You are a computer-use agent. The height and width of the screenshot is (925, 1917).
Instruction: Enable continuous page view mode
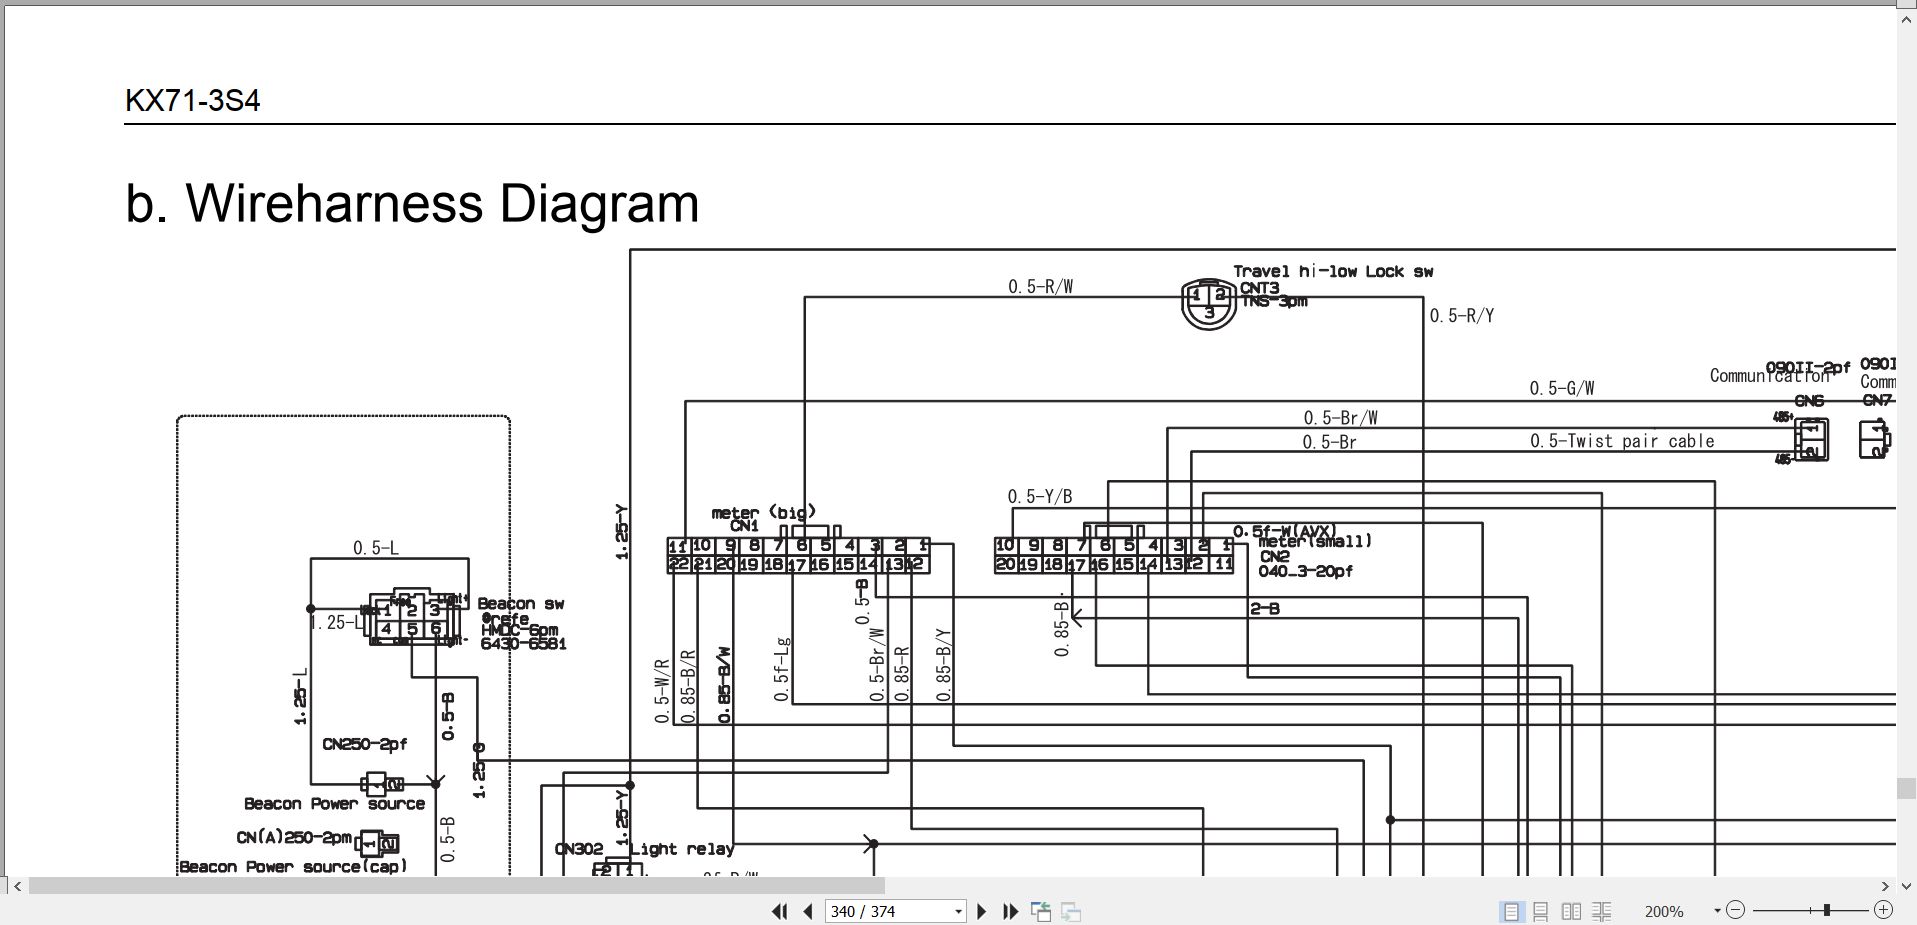[x=1541, y=911]
